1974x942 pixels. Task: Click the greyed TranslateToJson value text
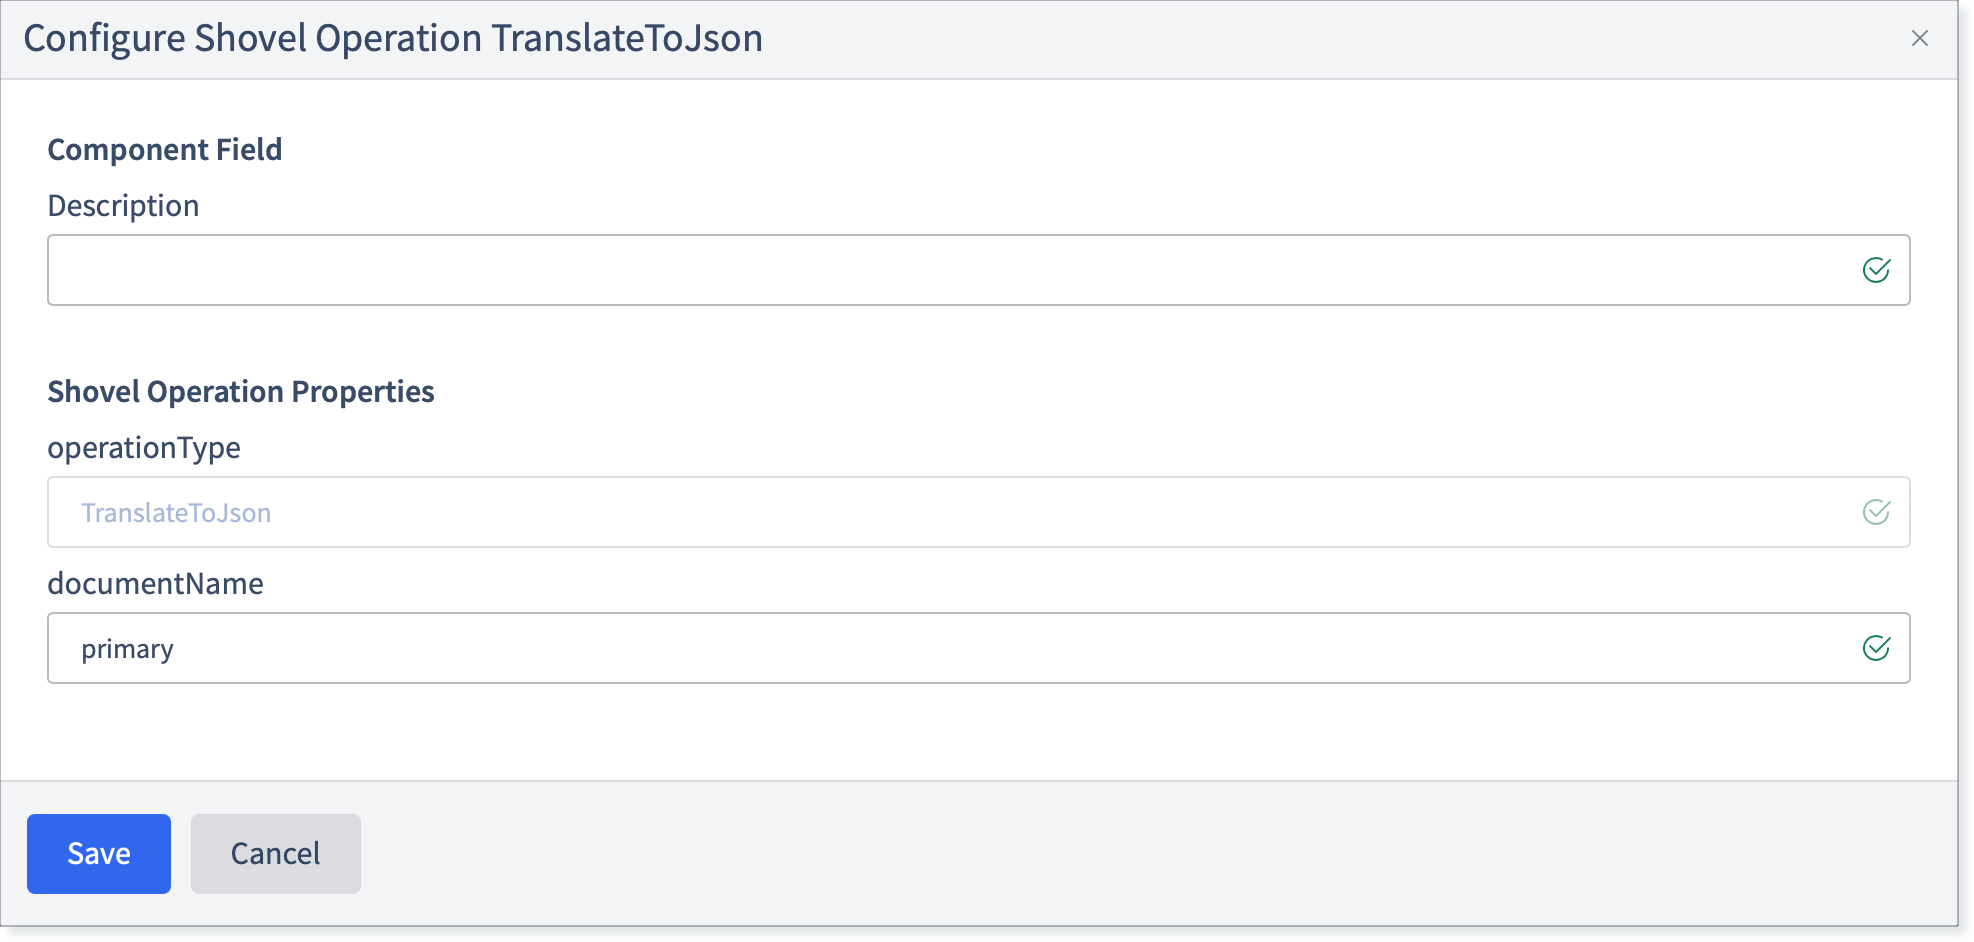[176, 513]
